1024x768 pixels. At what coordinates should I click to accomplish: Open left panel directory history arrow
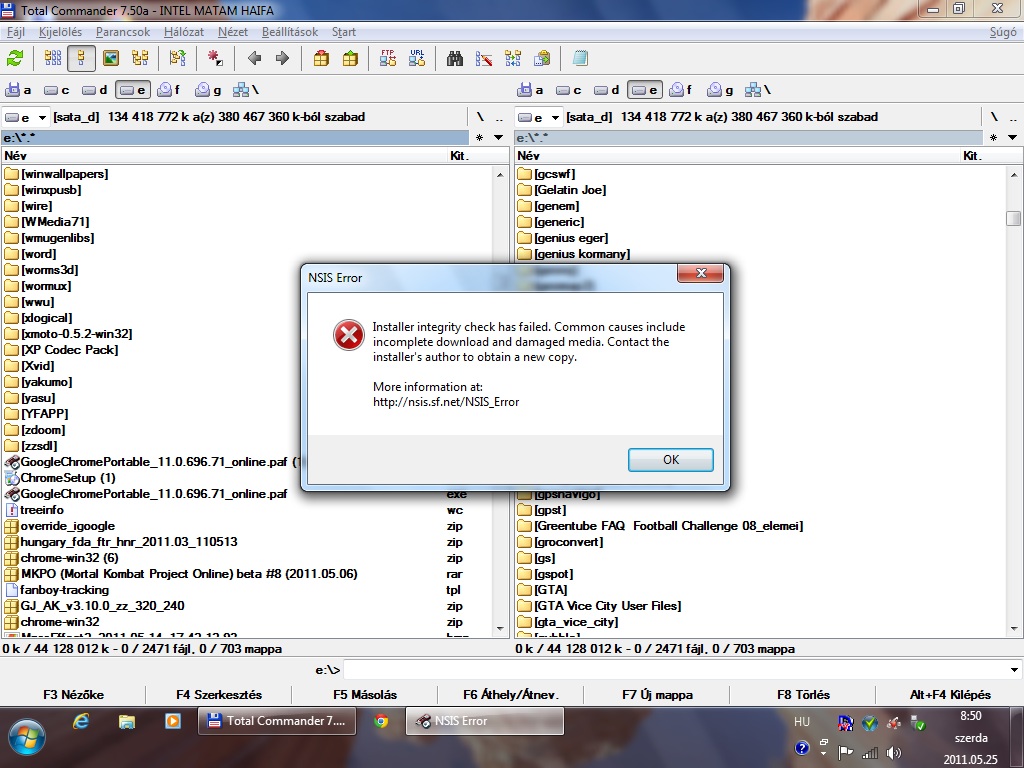tap(498, 138)
